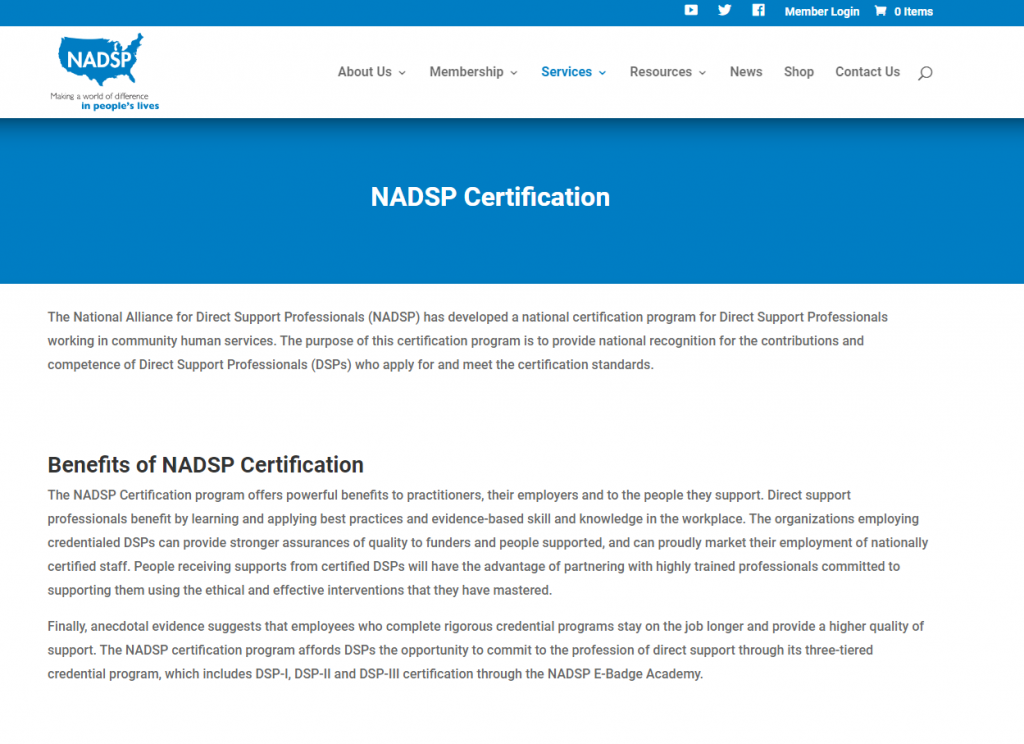
Task: Click the NADSP Certification page heading
Action: (490, 197)
